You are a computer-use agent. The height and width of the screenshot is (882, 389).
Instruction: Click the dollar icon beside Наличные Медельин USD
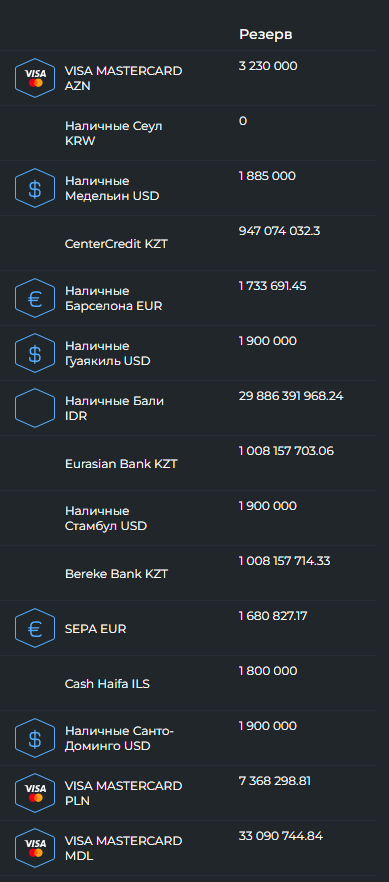click(35, 188)
